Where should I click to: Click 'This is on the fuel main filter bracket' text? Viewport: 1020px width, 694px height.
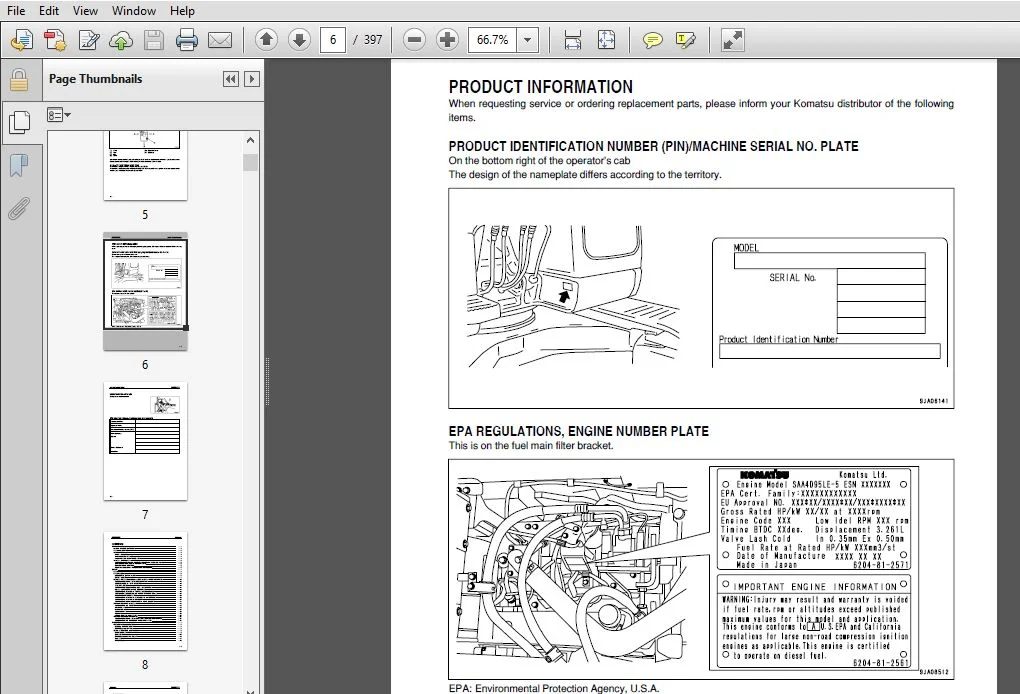(x=531, y=446)
